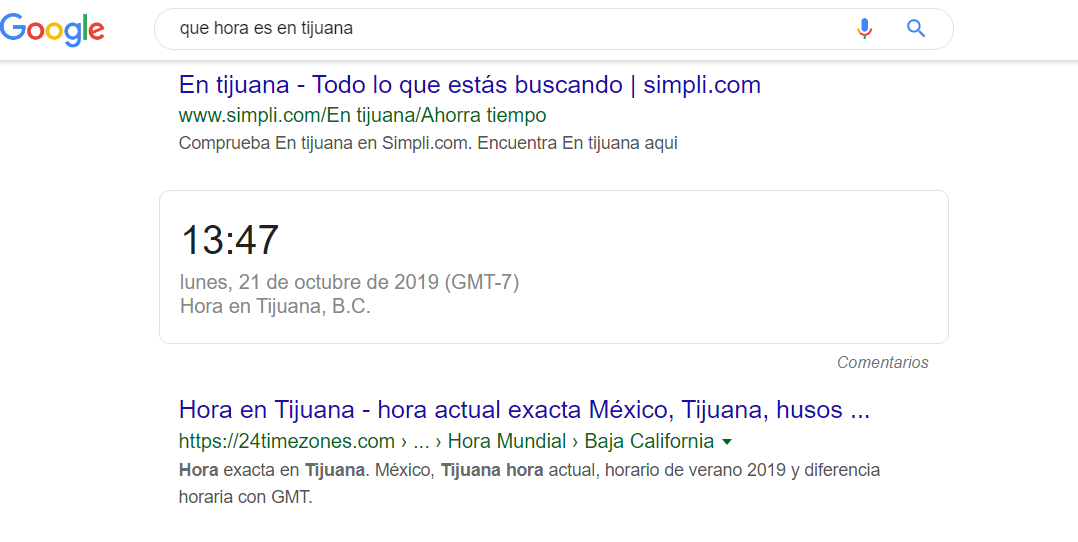Start voice search with the microphone icon
Image resolution: width=1078 pixels, height=542 pixels.
864,29
